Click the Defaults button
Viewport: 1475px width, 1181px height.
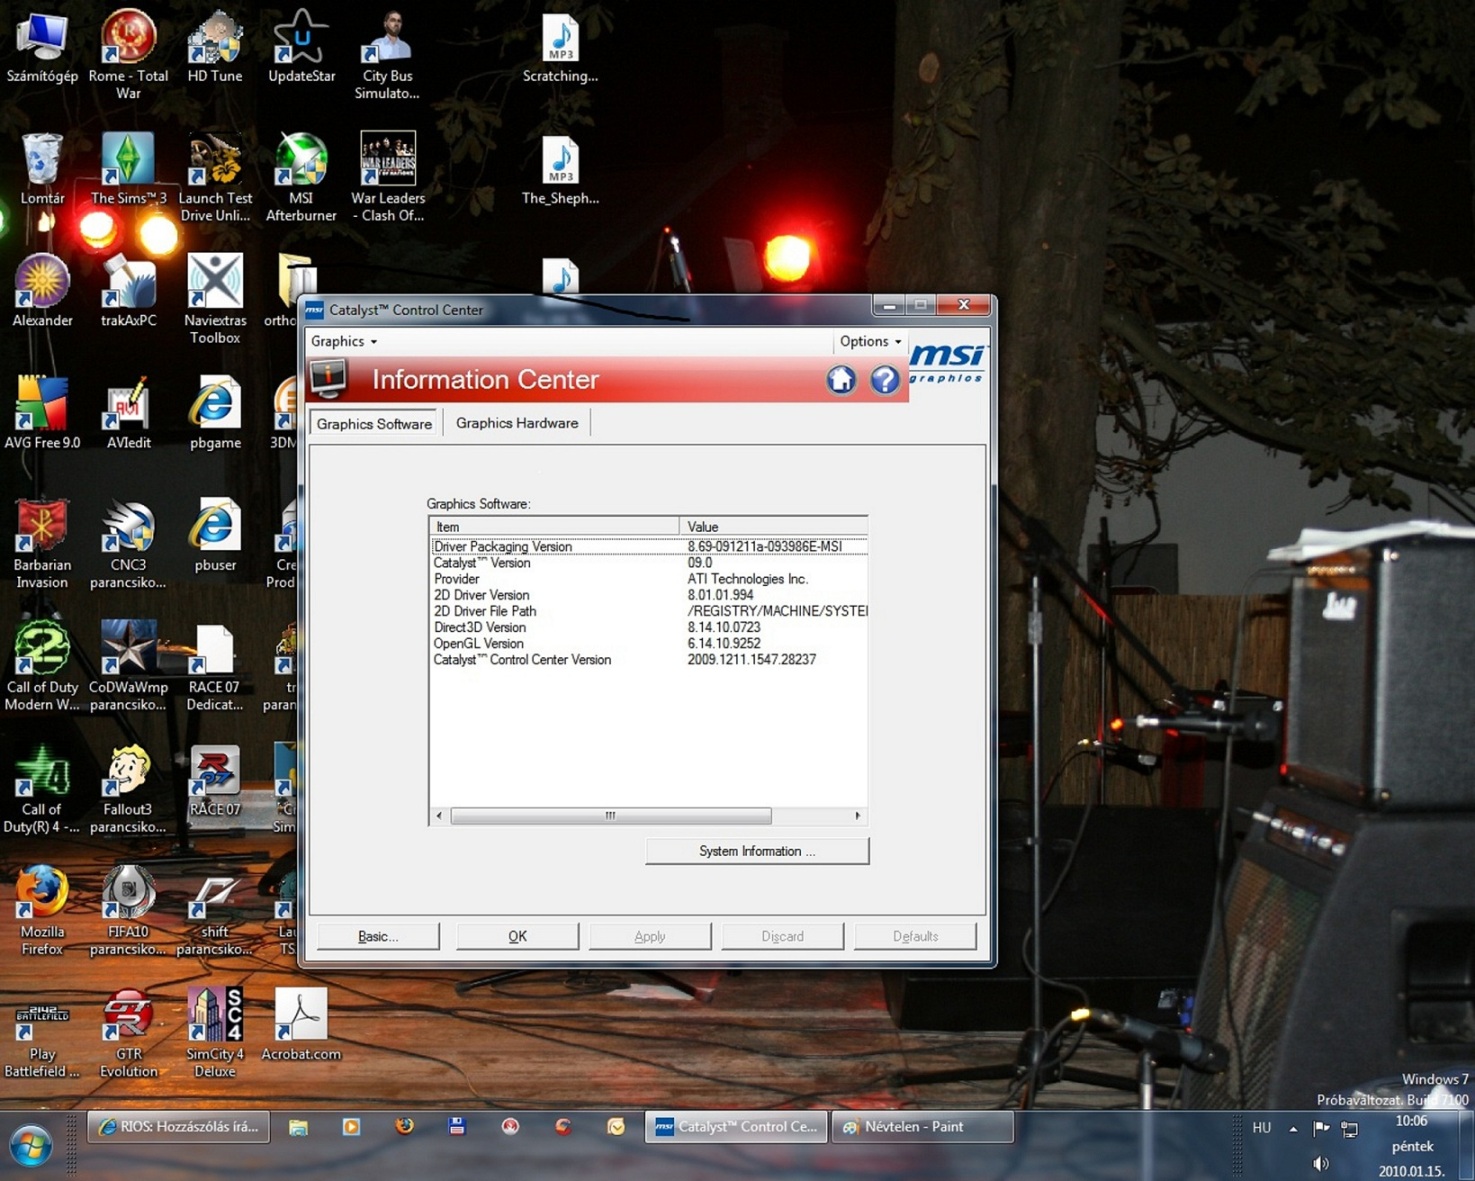(x=915, y=936)
